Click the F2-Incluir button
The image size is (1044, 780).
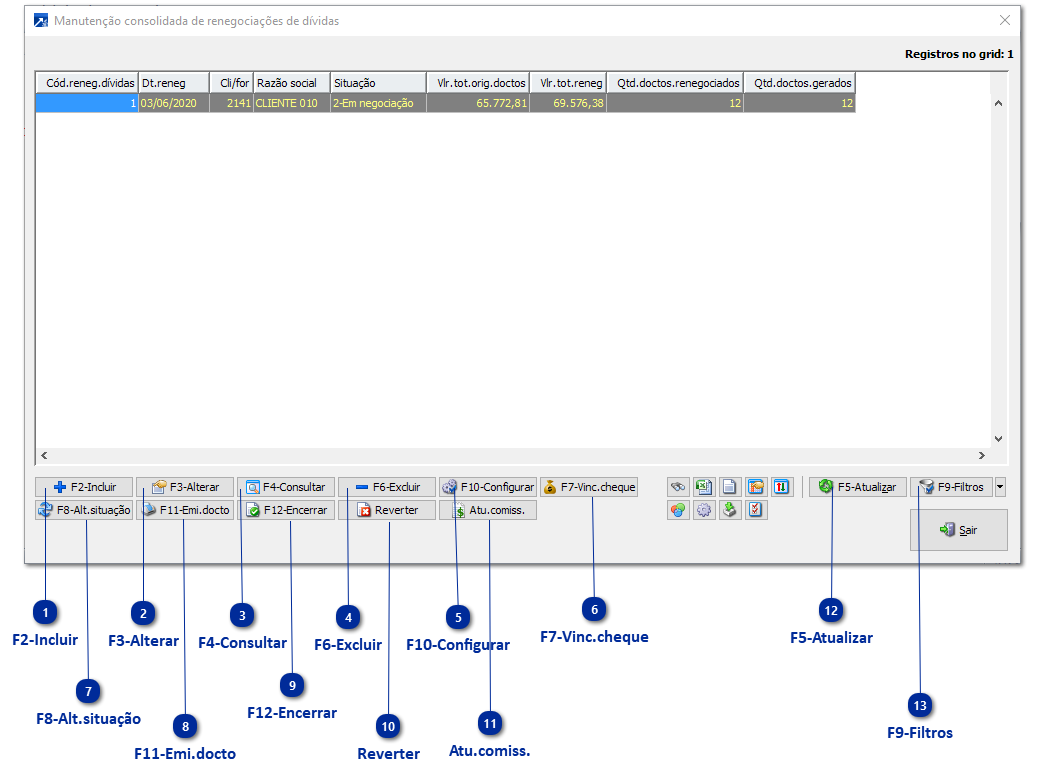84,487
